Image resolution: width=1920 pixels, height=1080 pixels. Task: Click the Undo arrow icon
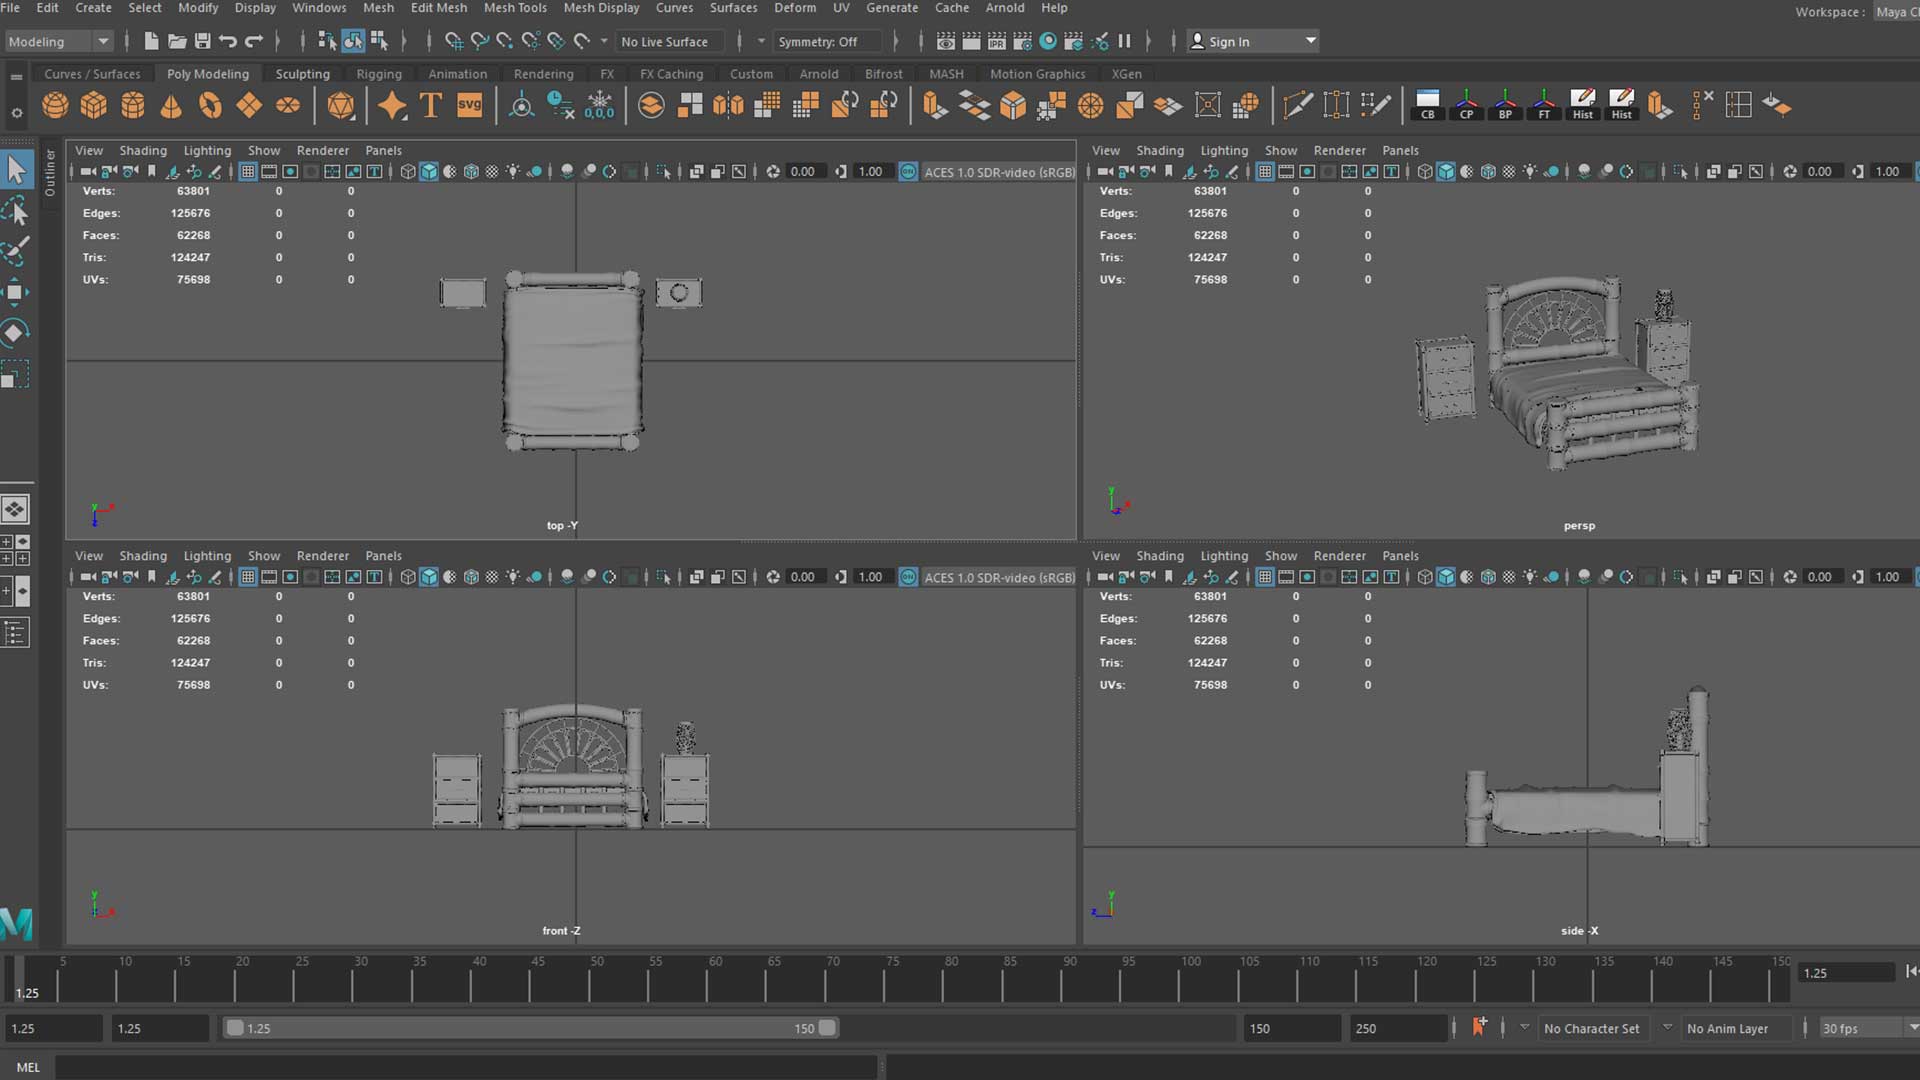[x=228, y=41]
